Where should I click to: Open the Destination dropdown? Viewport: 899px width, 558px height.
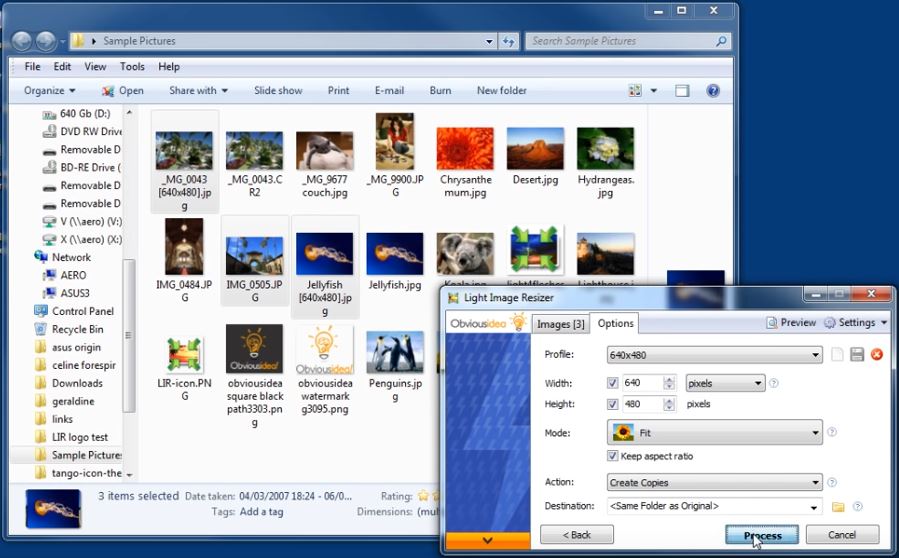click(814, 507)
